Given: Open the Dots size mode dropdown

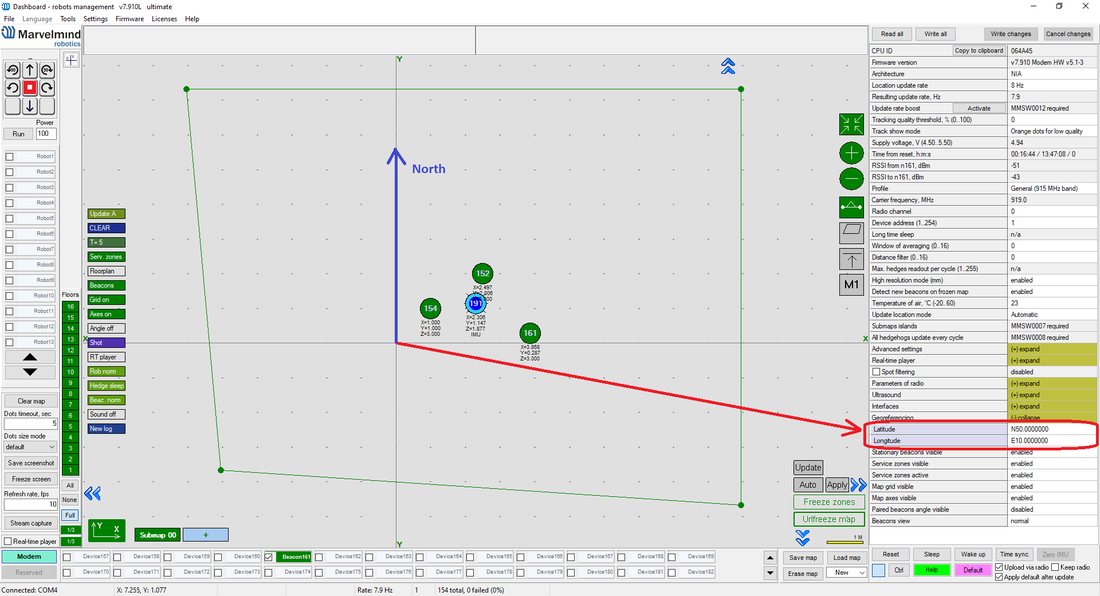Looking at the screenshot, I should 29,447.
